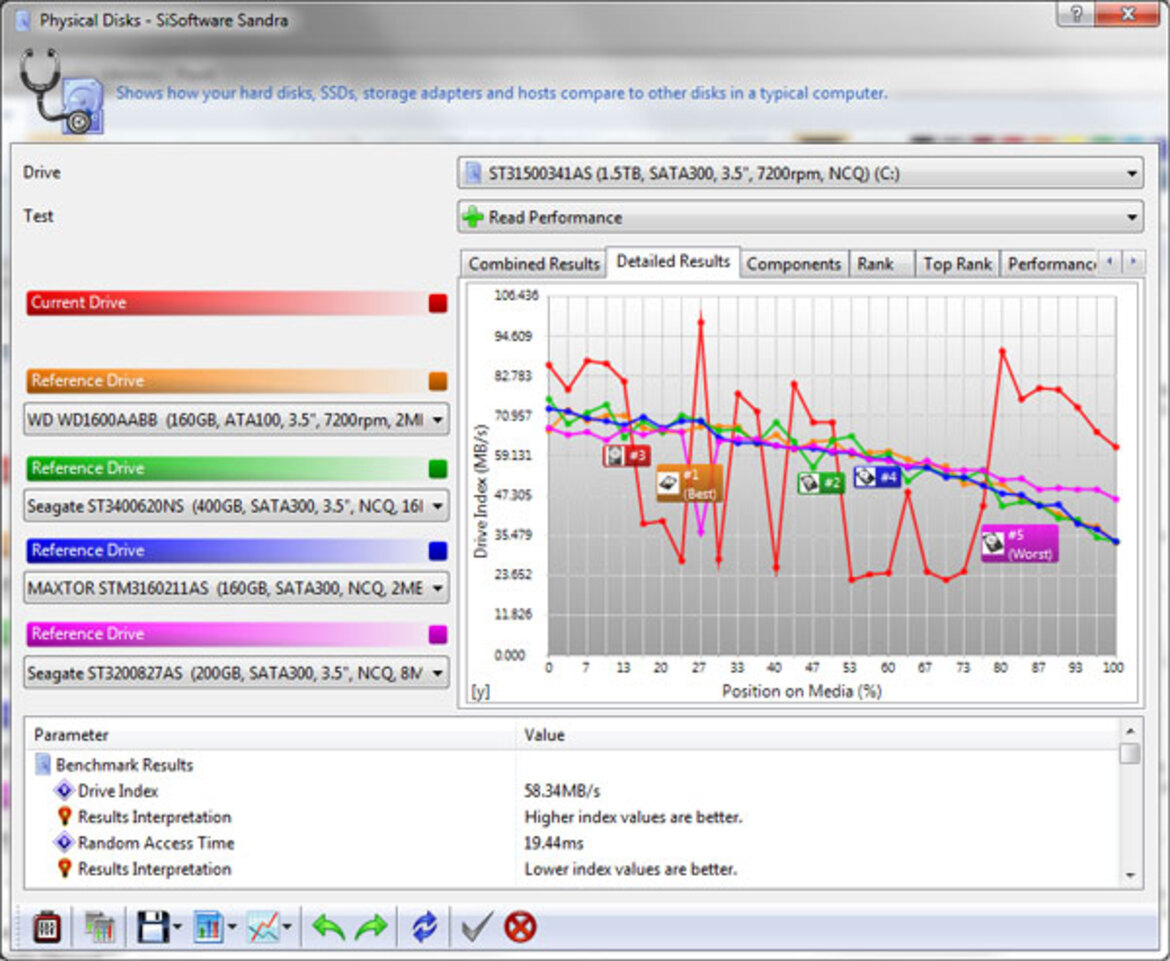Open the Drive ST31500341AS dropdown
1170x961 pixels.
click(x=800, y=174)
